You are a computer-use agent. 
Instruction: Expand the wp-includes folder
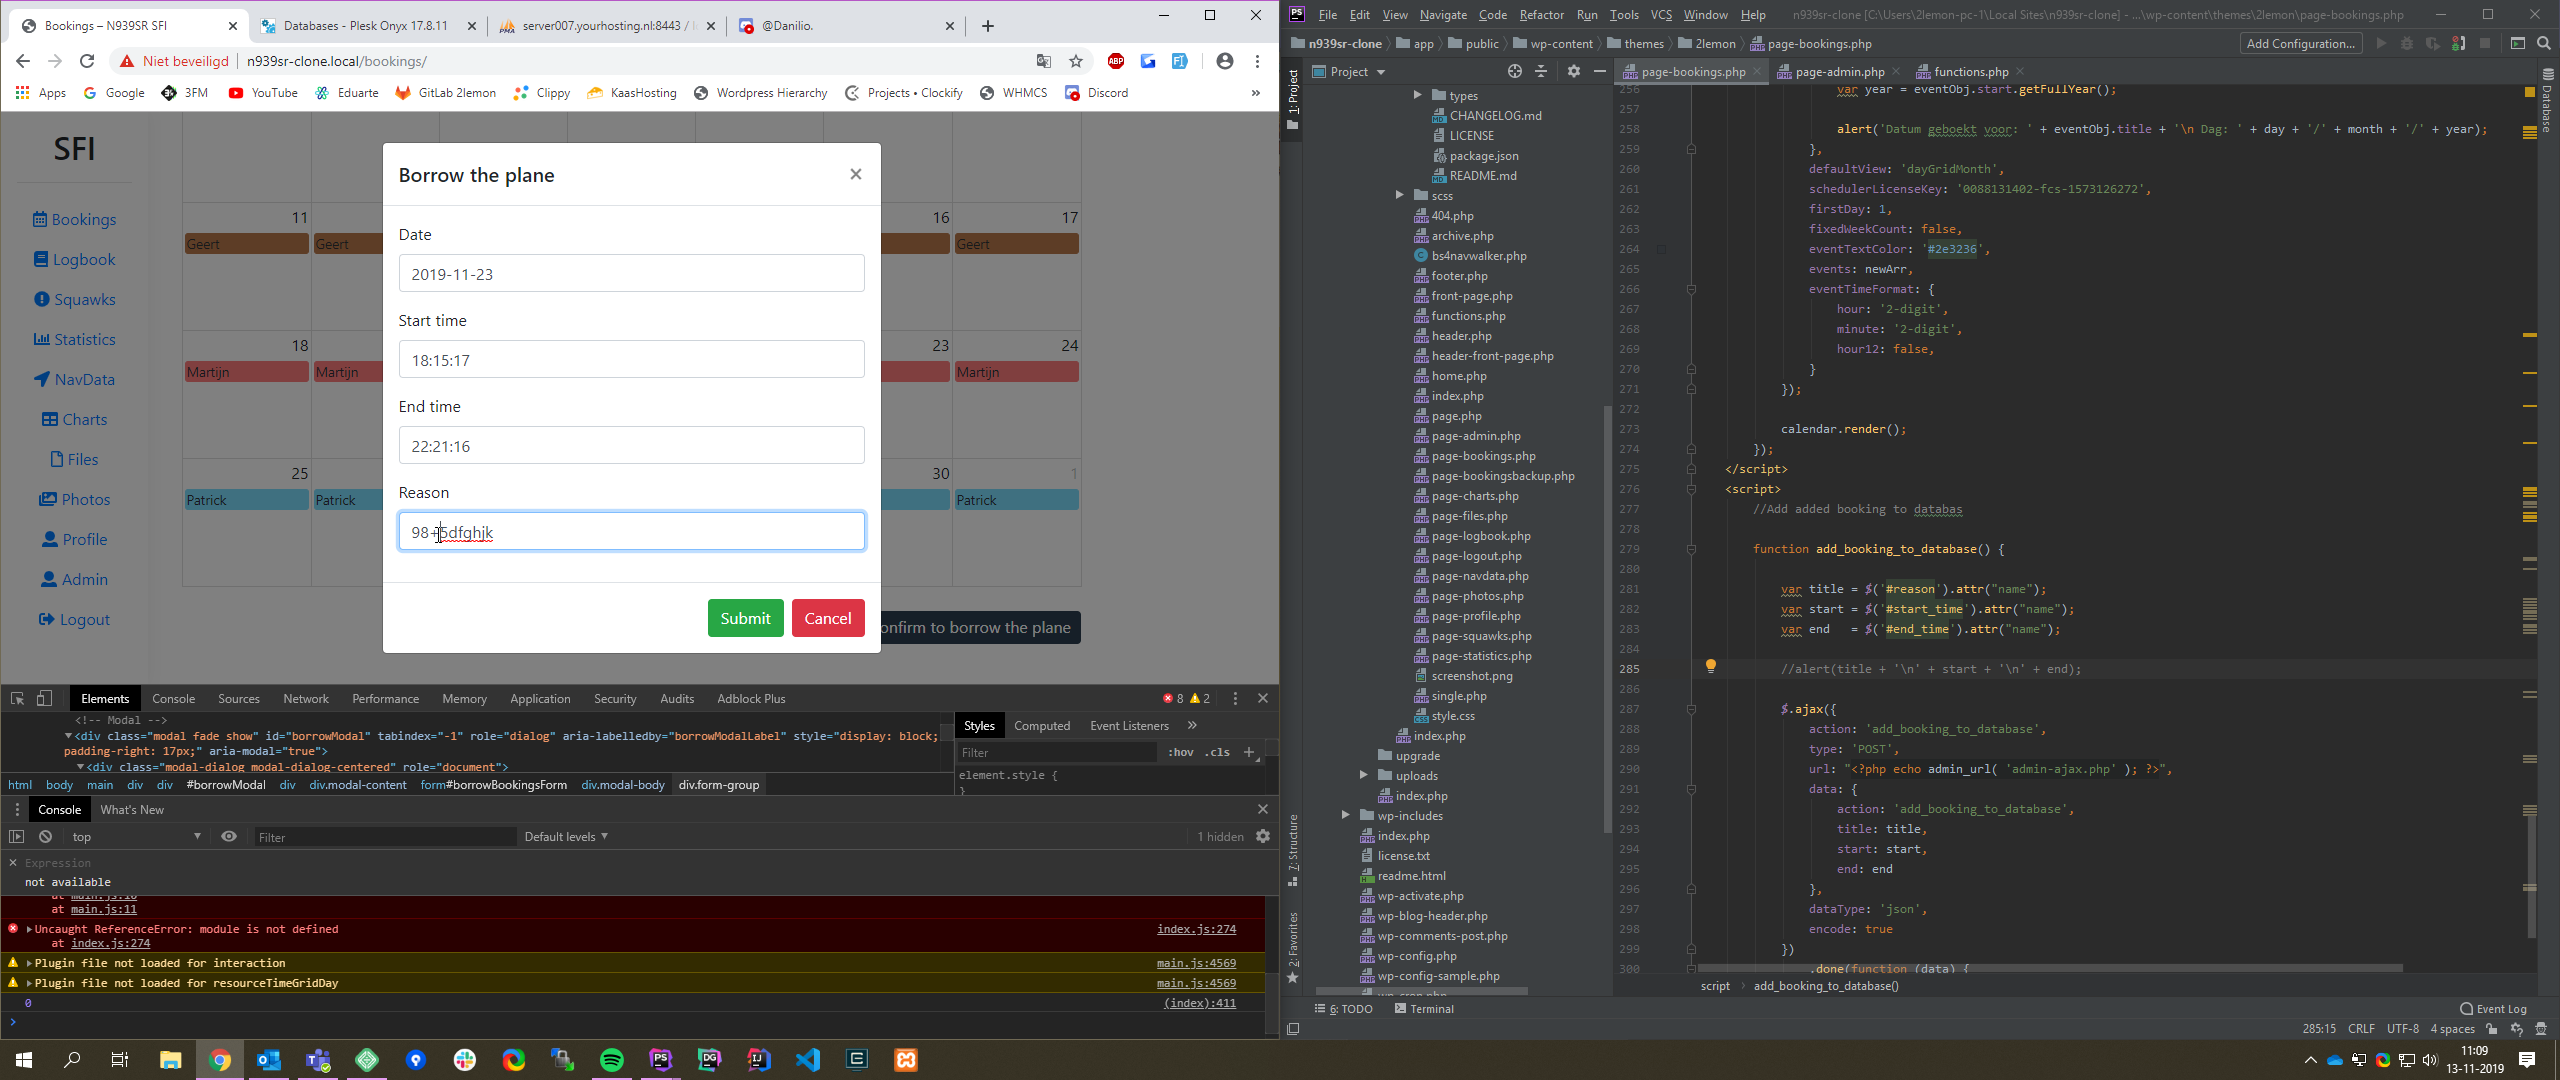[x=1346, y=815]
